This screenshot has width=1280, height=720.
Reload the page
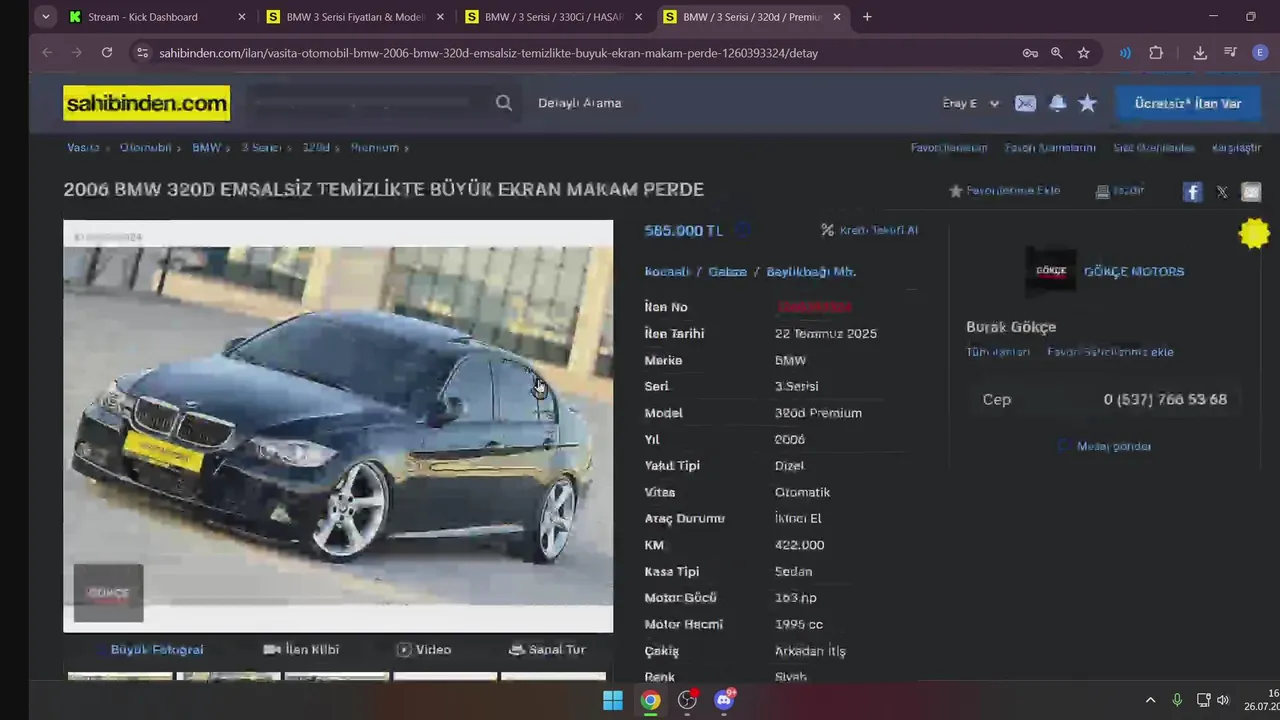(107, 53)
